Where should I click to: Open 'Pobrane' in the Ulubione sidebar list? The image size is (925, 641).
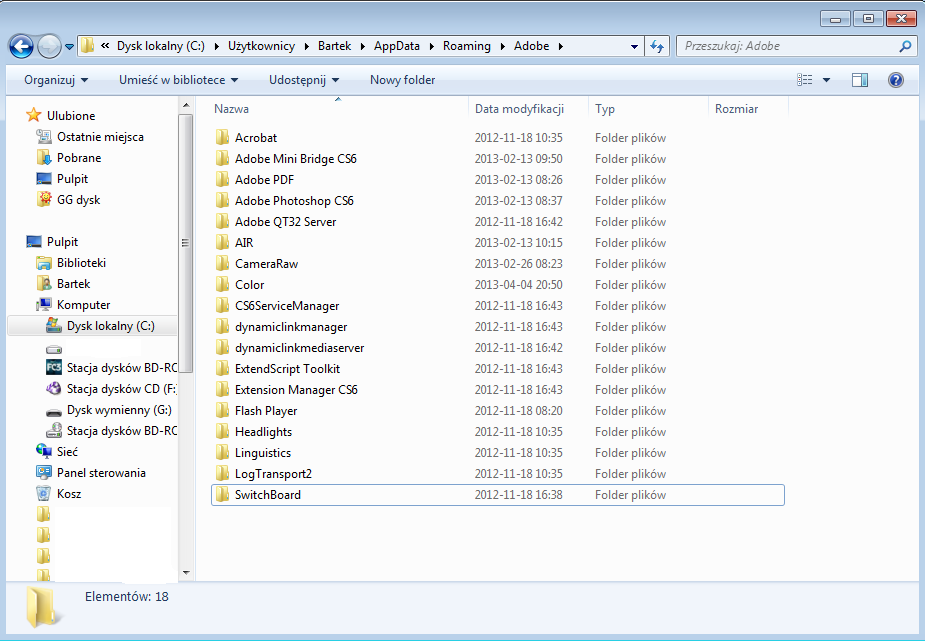[69, 158]
